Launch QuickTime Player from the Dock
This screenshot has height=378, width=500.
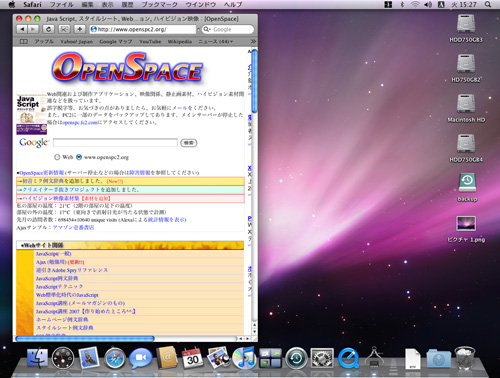(x=348, y=359)
